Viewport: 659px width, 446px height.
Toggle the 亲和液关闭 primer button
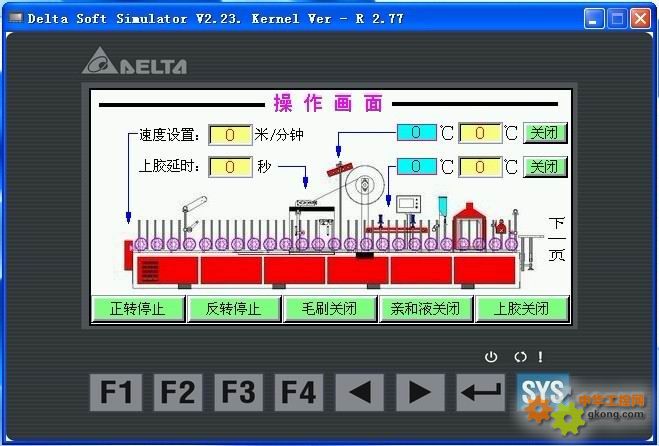tap(425, 309)
